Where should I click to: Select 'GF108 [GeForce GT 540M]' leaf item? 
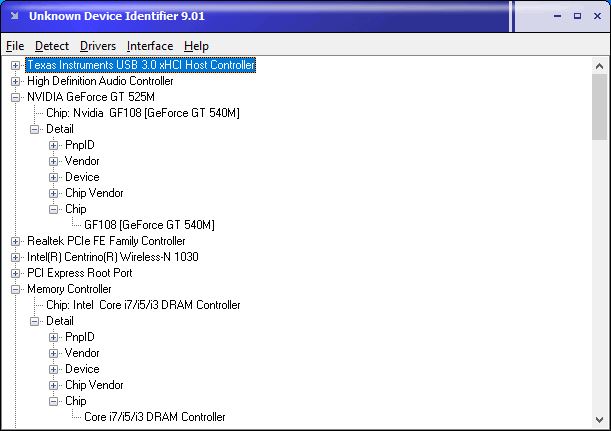[149, 225]
